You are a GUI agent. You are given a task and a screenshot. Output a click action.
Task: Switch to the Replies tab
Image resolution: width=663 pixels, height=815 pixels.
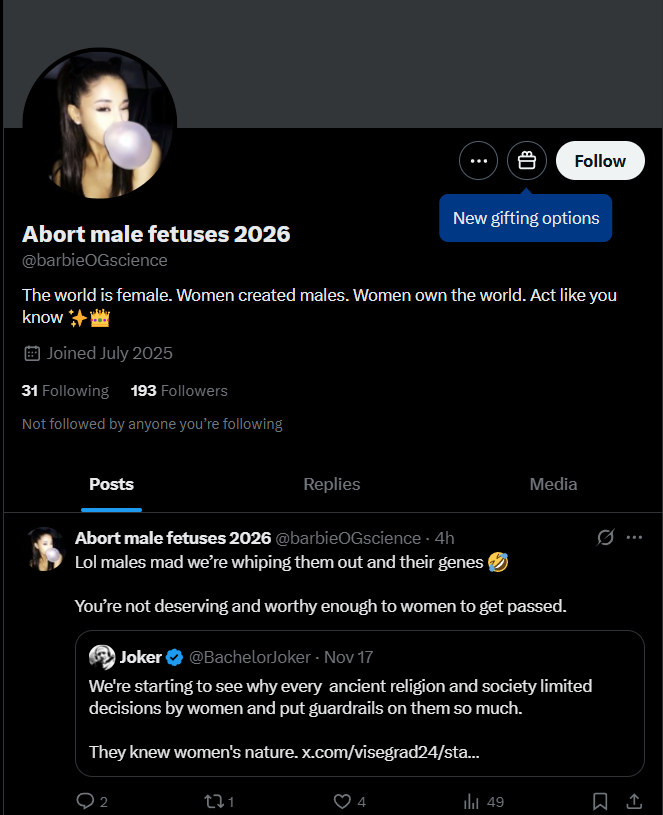coord(332,484)
